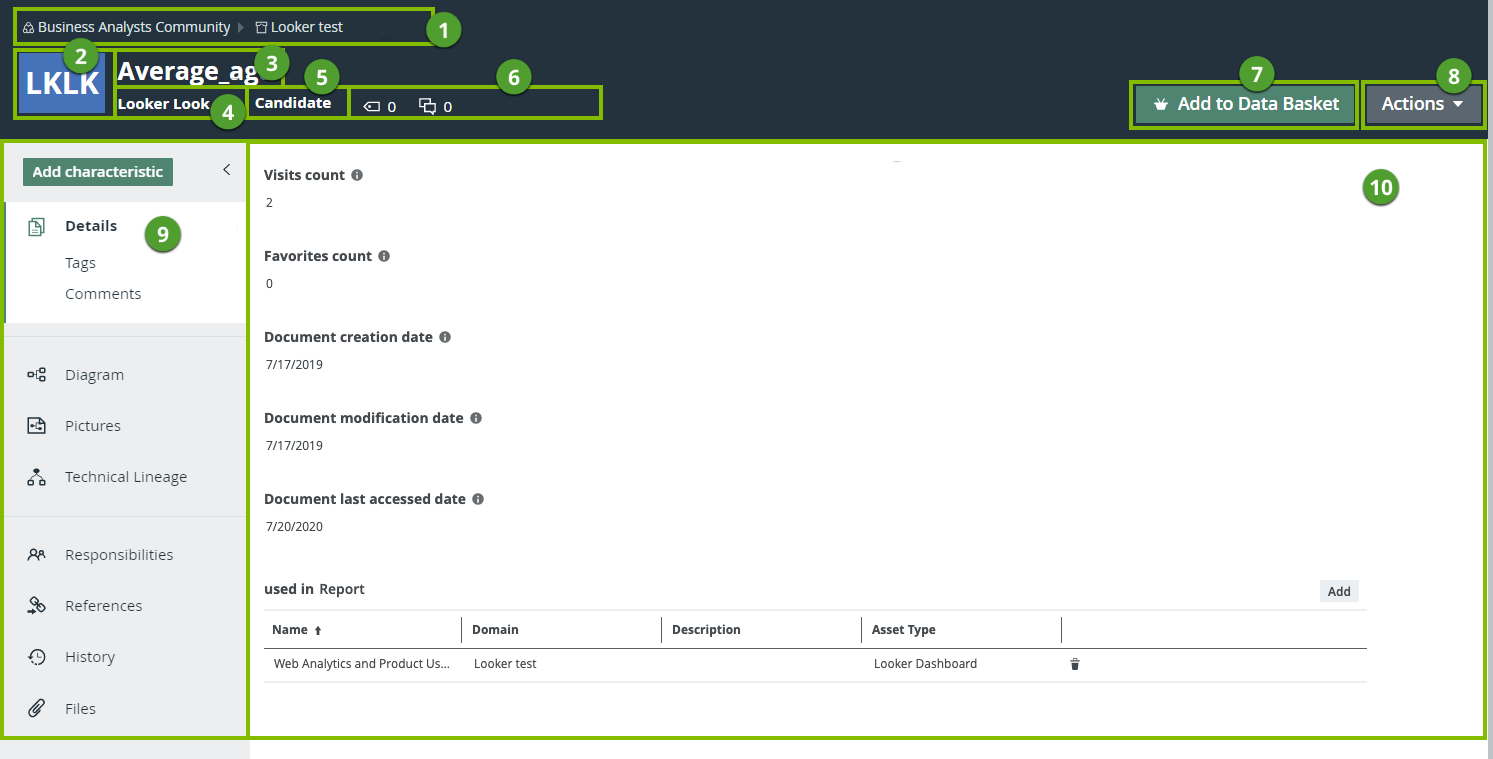Click the Technical Lineage icon
The height and width of the screenshot is (759, 1493).
tap(37, 477)
